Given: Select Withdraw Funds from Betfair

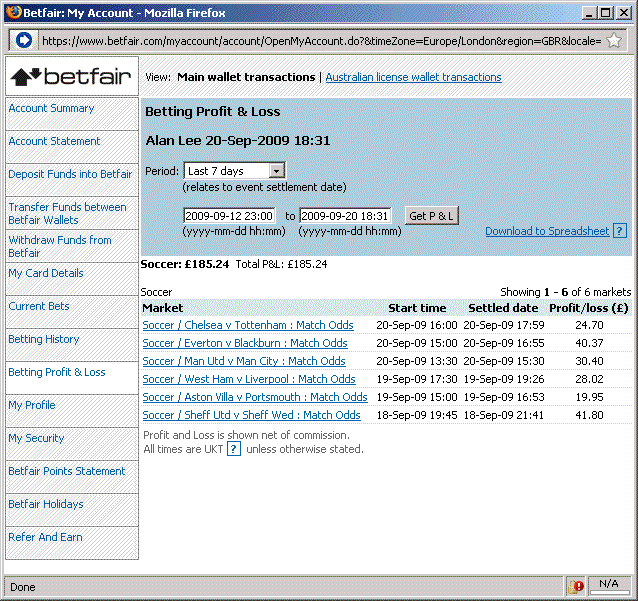Looking at the screenshot, I should click(x=60, y=247).
